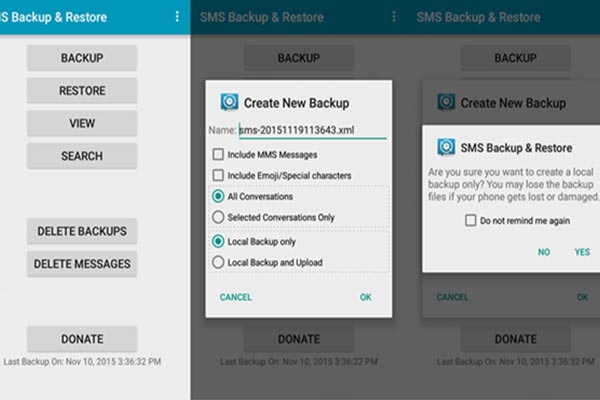This screenshot has height=400, width=600.
Task: Tap dimmed DONATE button in third screen
Action: tap(515, 339)
